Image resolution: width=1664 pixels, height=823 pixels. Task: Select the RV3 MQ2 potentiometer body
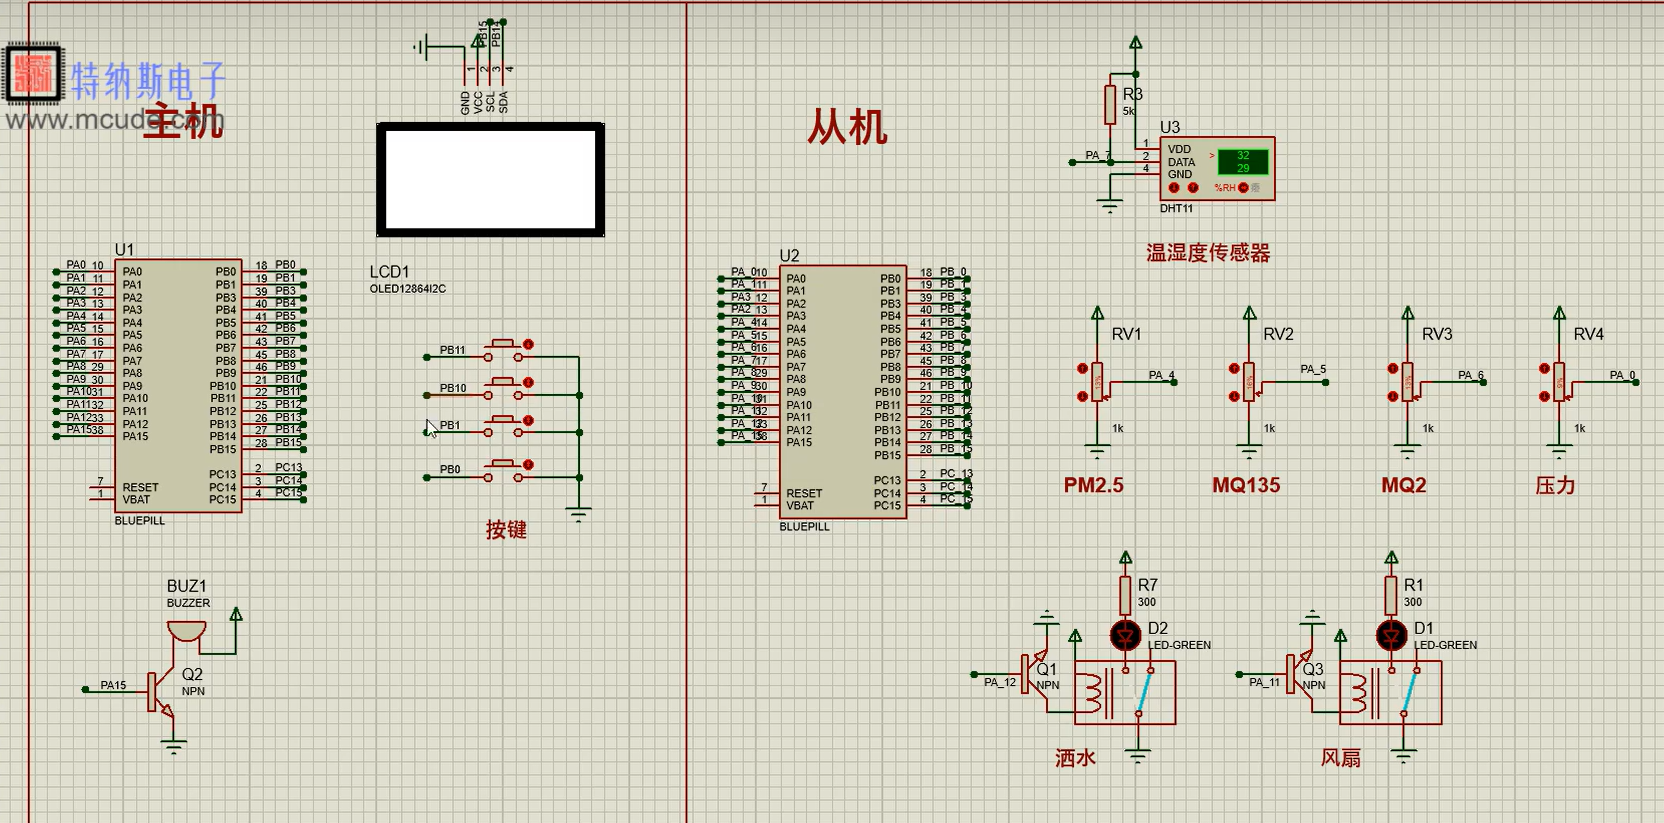(x=1408, y=382)
